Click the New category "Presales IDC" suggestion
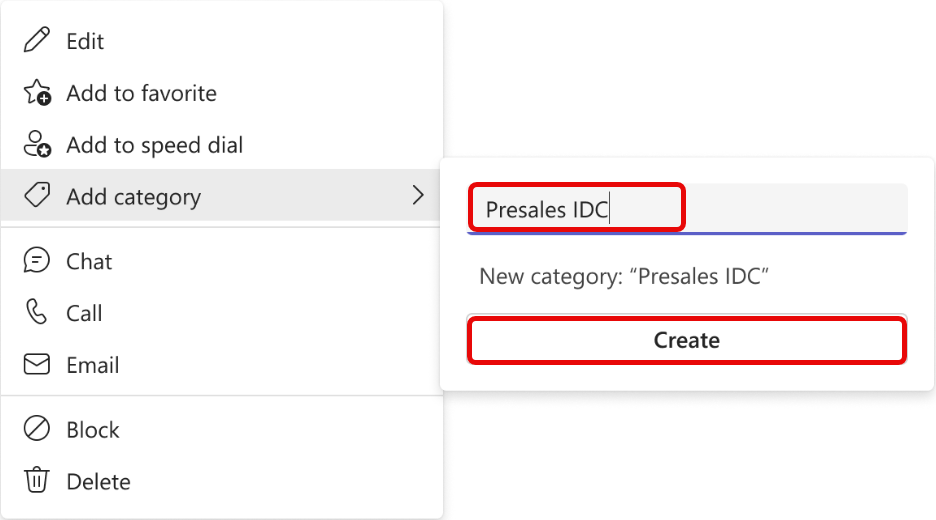Viewport: 936px width, 520px height. pos(624,276)
